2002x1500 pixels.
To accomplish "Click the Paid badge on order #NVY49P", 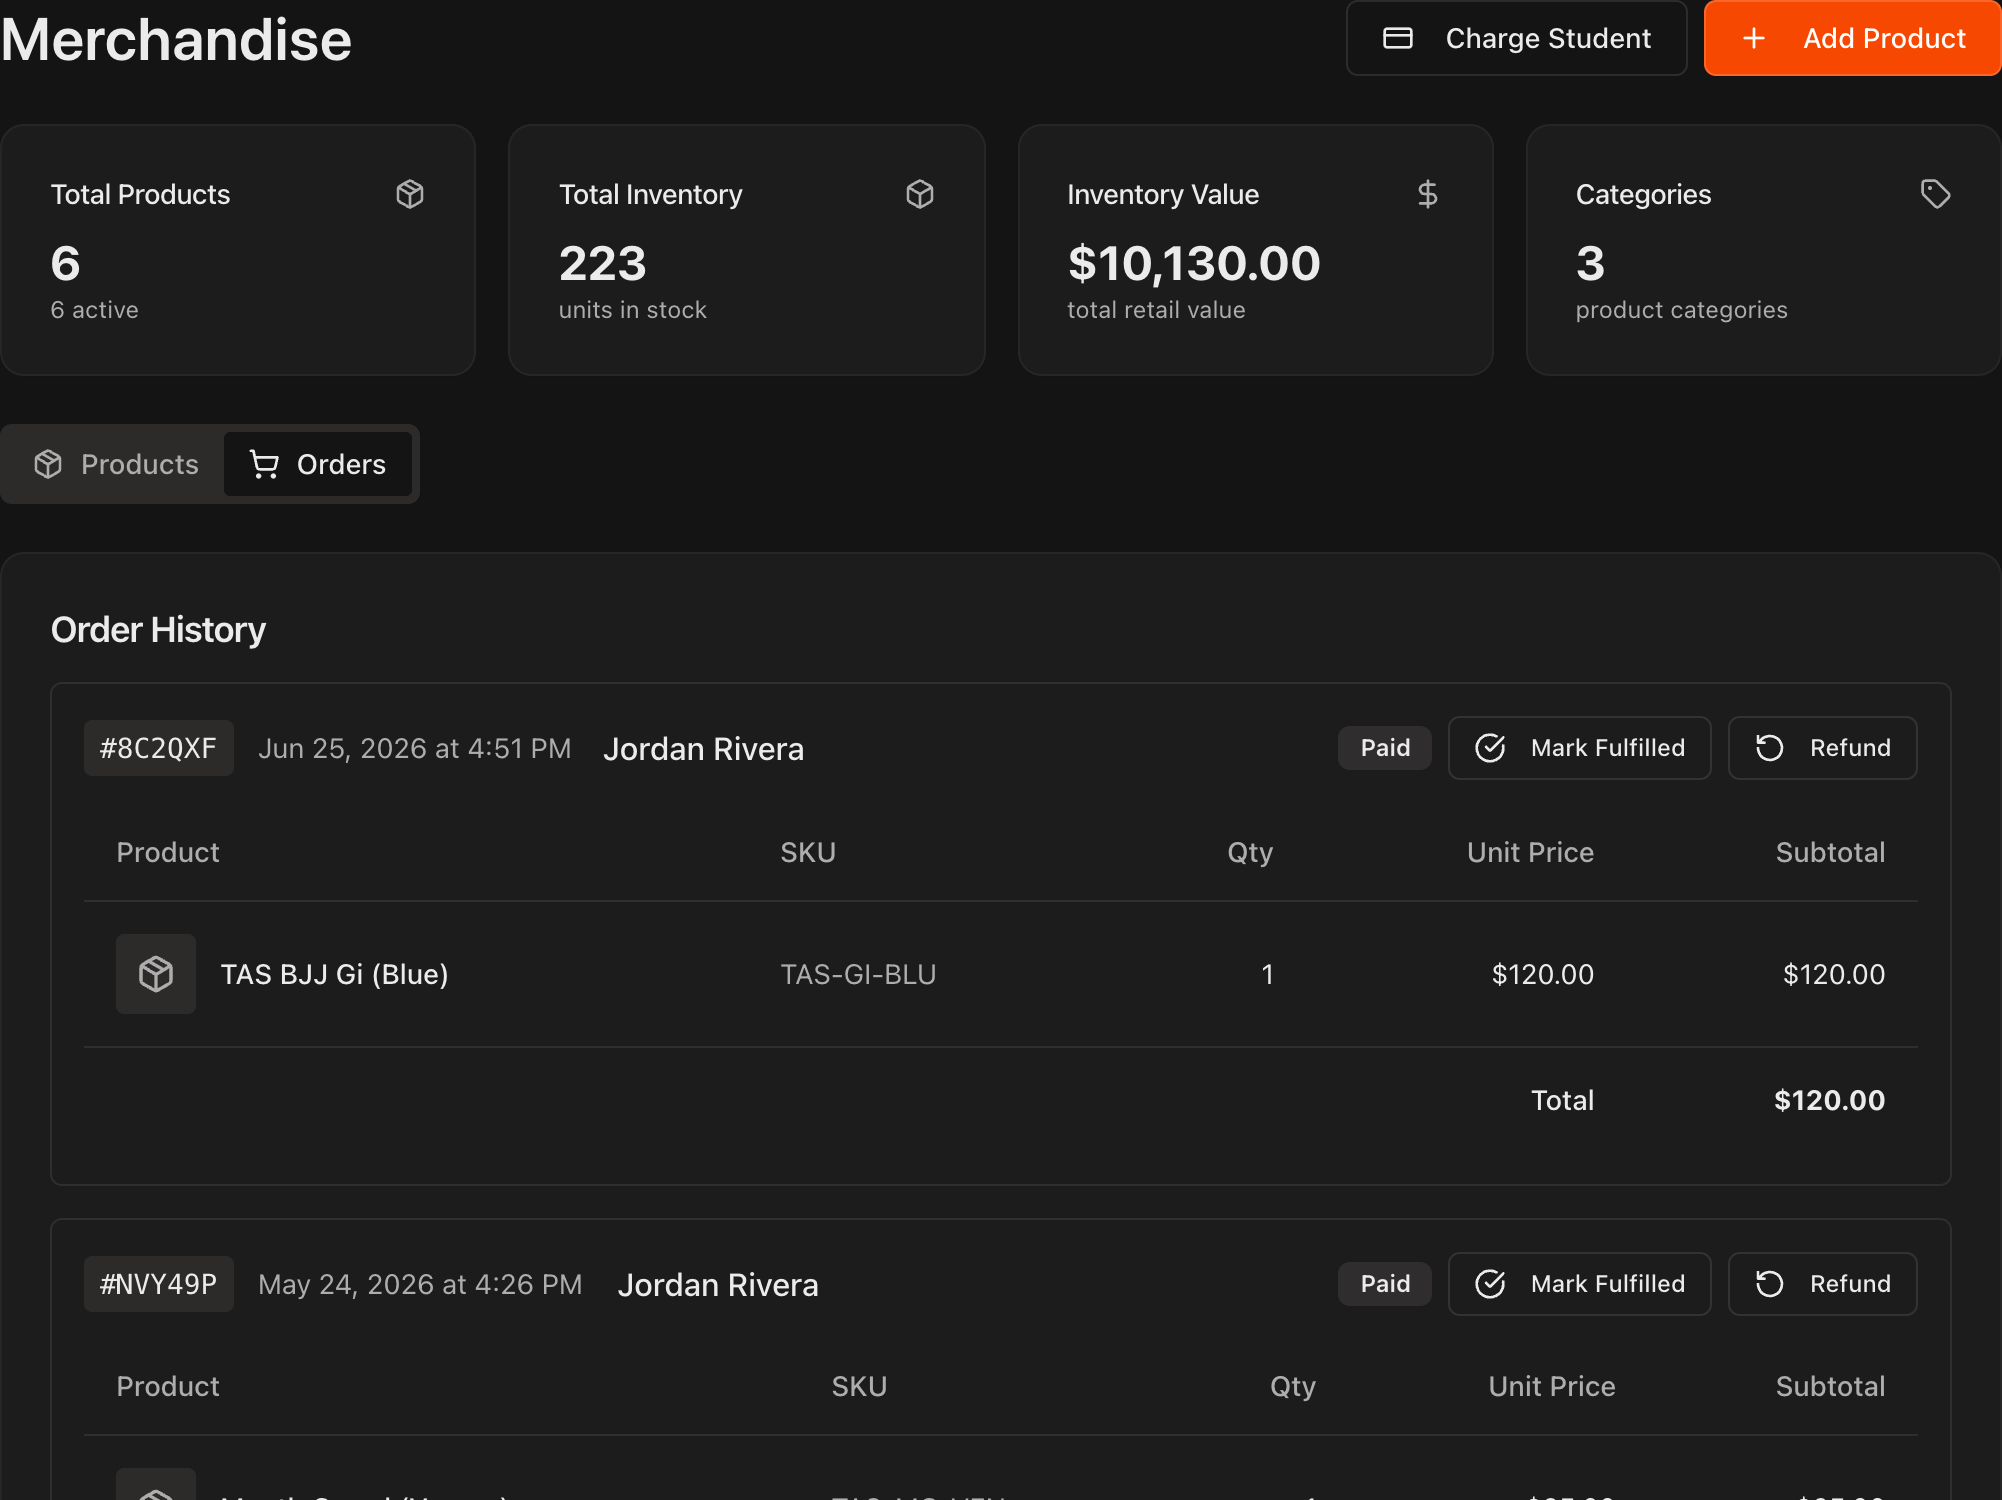I will [1385, 1284].
